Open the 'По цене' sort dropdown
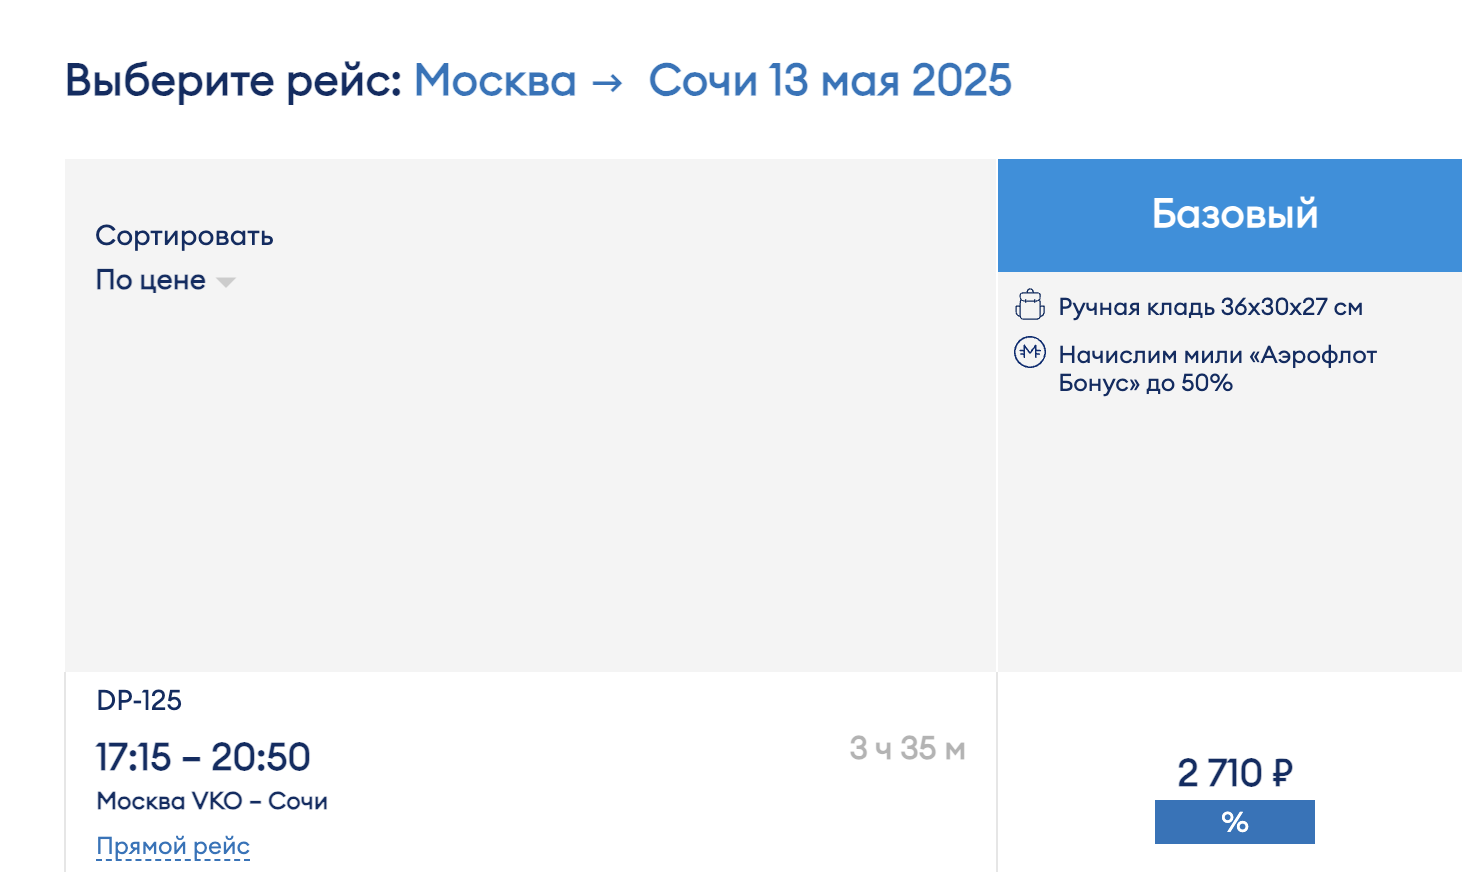This screenshot has width=1462, height=872. coord(165,280)
